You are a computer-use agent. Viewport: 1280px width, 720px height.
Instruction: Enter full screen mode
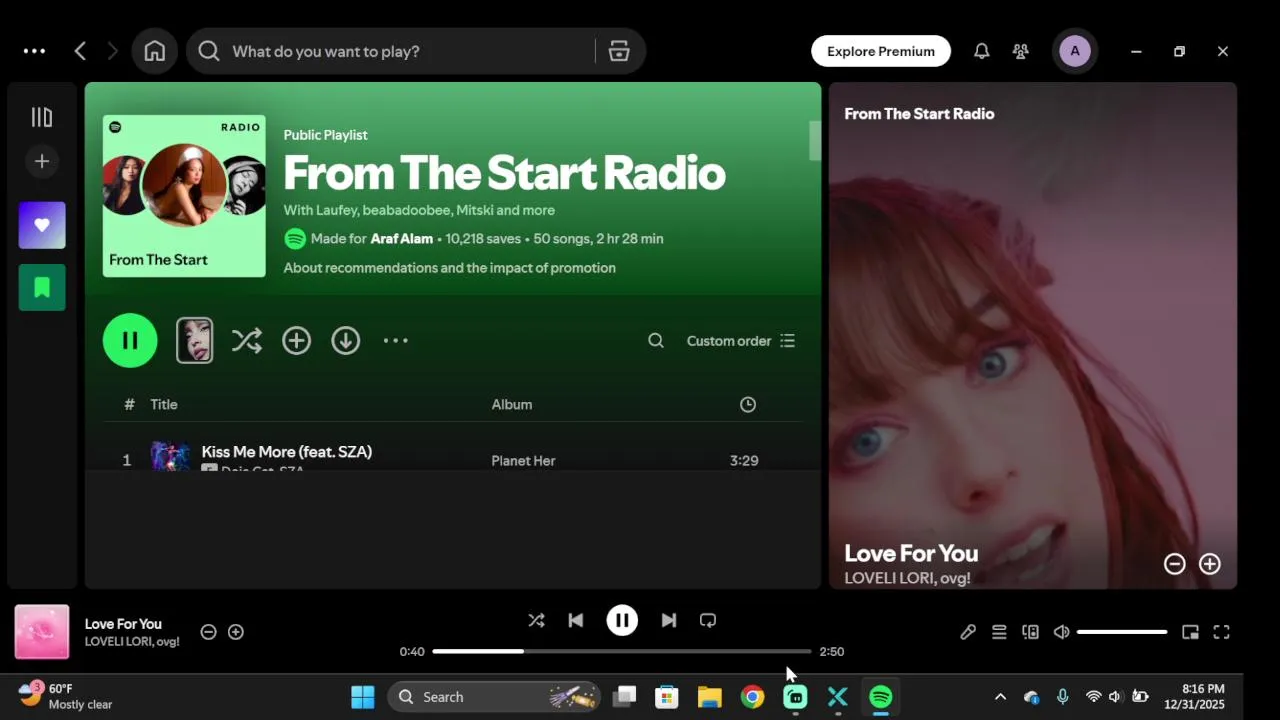pyautogui.click(x=1222, y=632)
